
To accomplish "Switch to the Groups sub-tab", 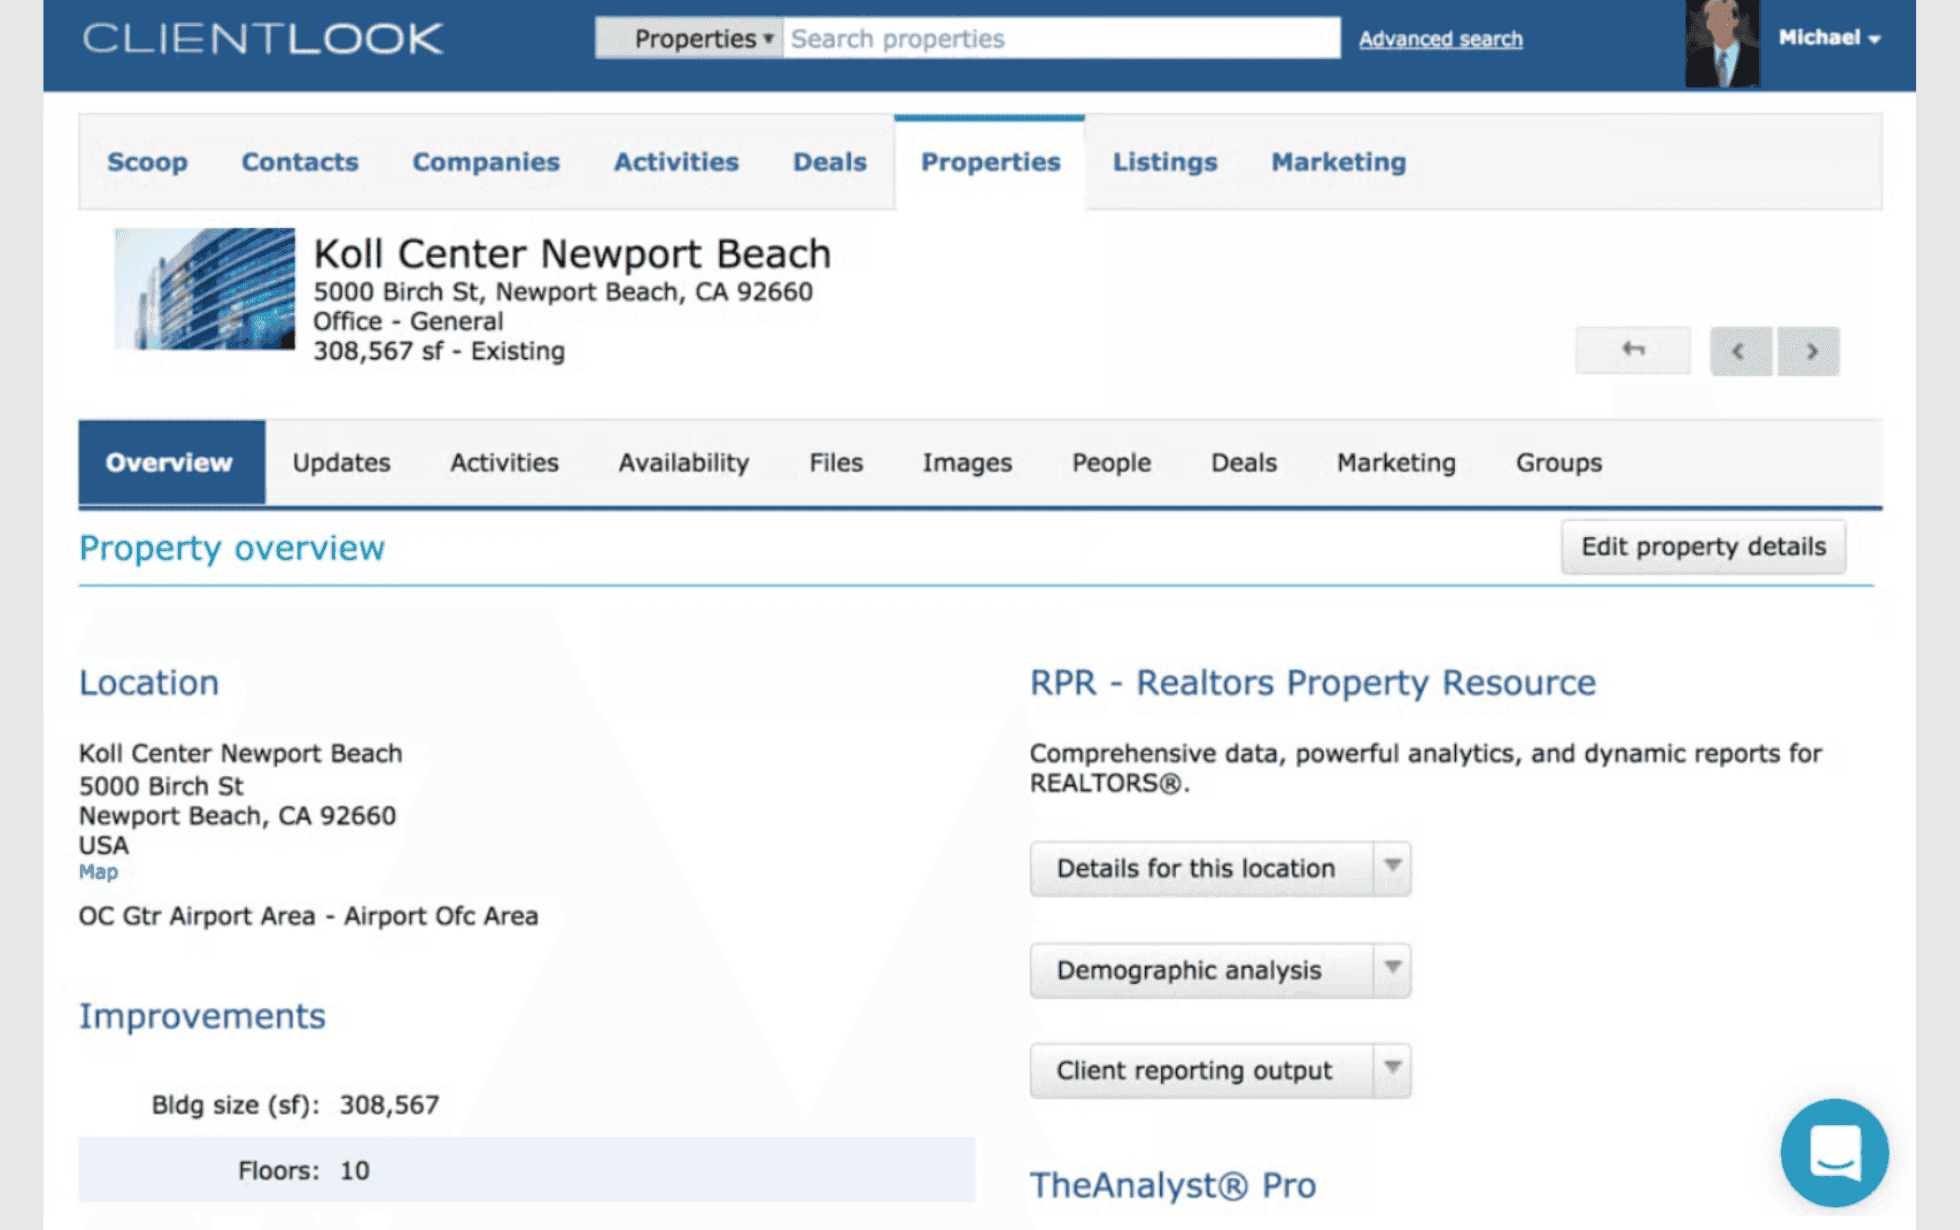I will (1559, 463).
